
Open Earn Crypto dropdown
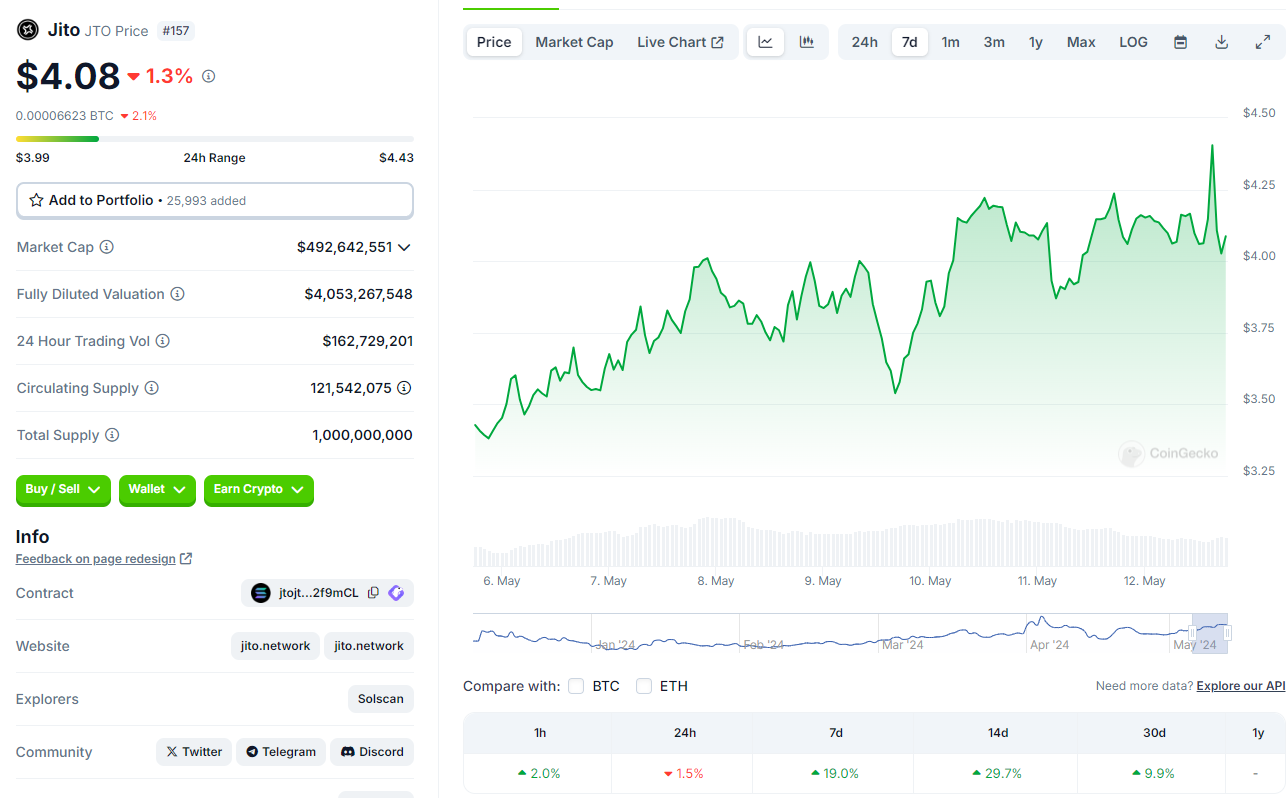[x=259, y=490]
